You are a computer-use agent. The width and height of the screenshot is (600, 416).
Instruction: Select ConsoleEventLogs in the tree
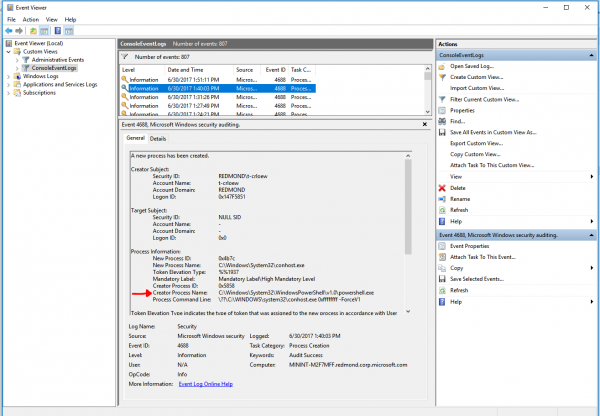click(x=54, y=68)
